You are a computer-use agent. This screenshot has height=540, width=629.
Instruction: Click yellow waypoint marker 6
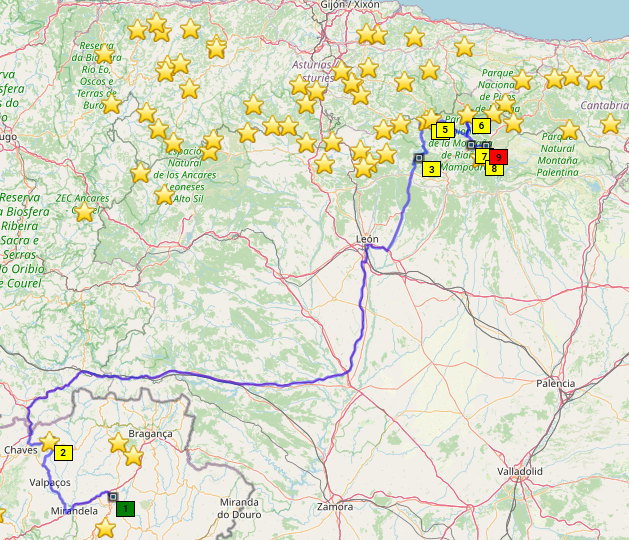tap(481, 126)
